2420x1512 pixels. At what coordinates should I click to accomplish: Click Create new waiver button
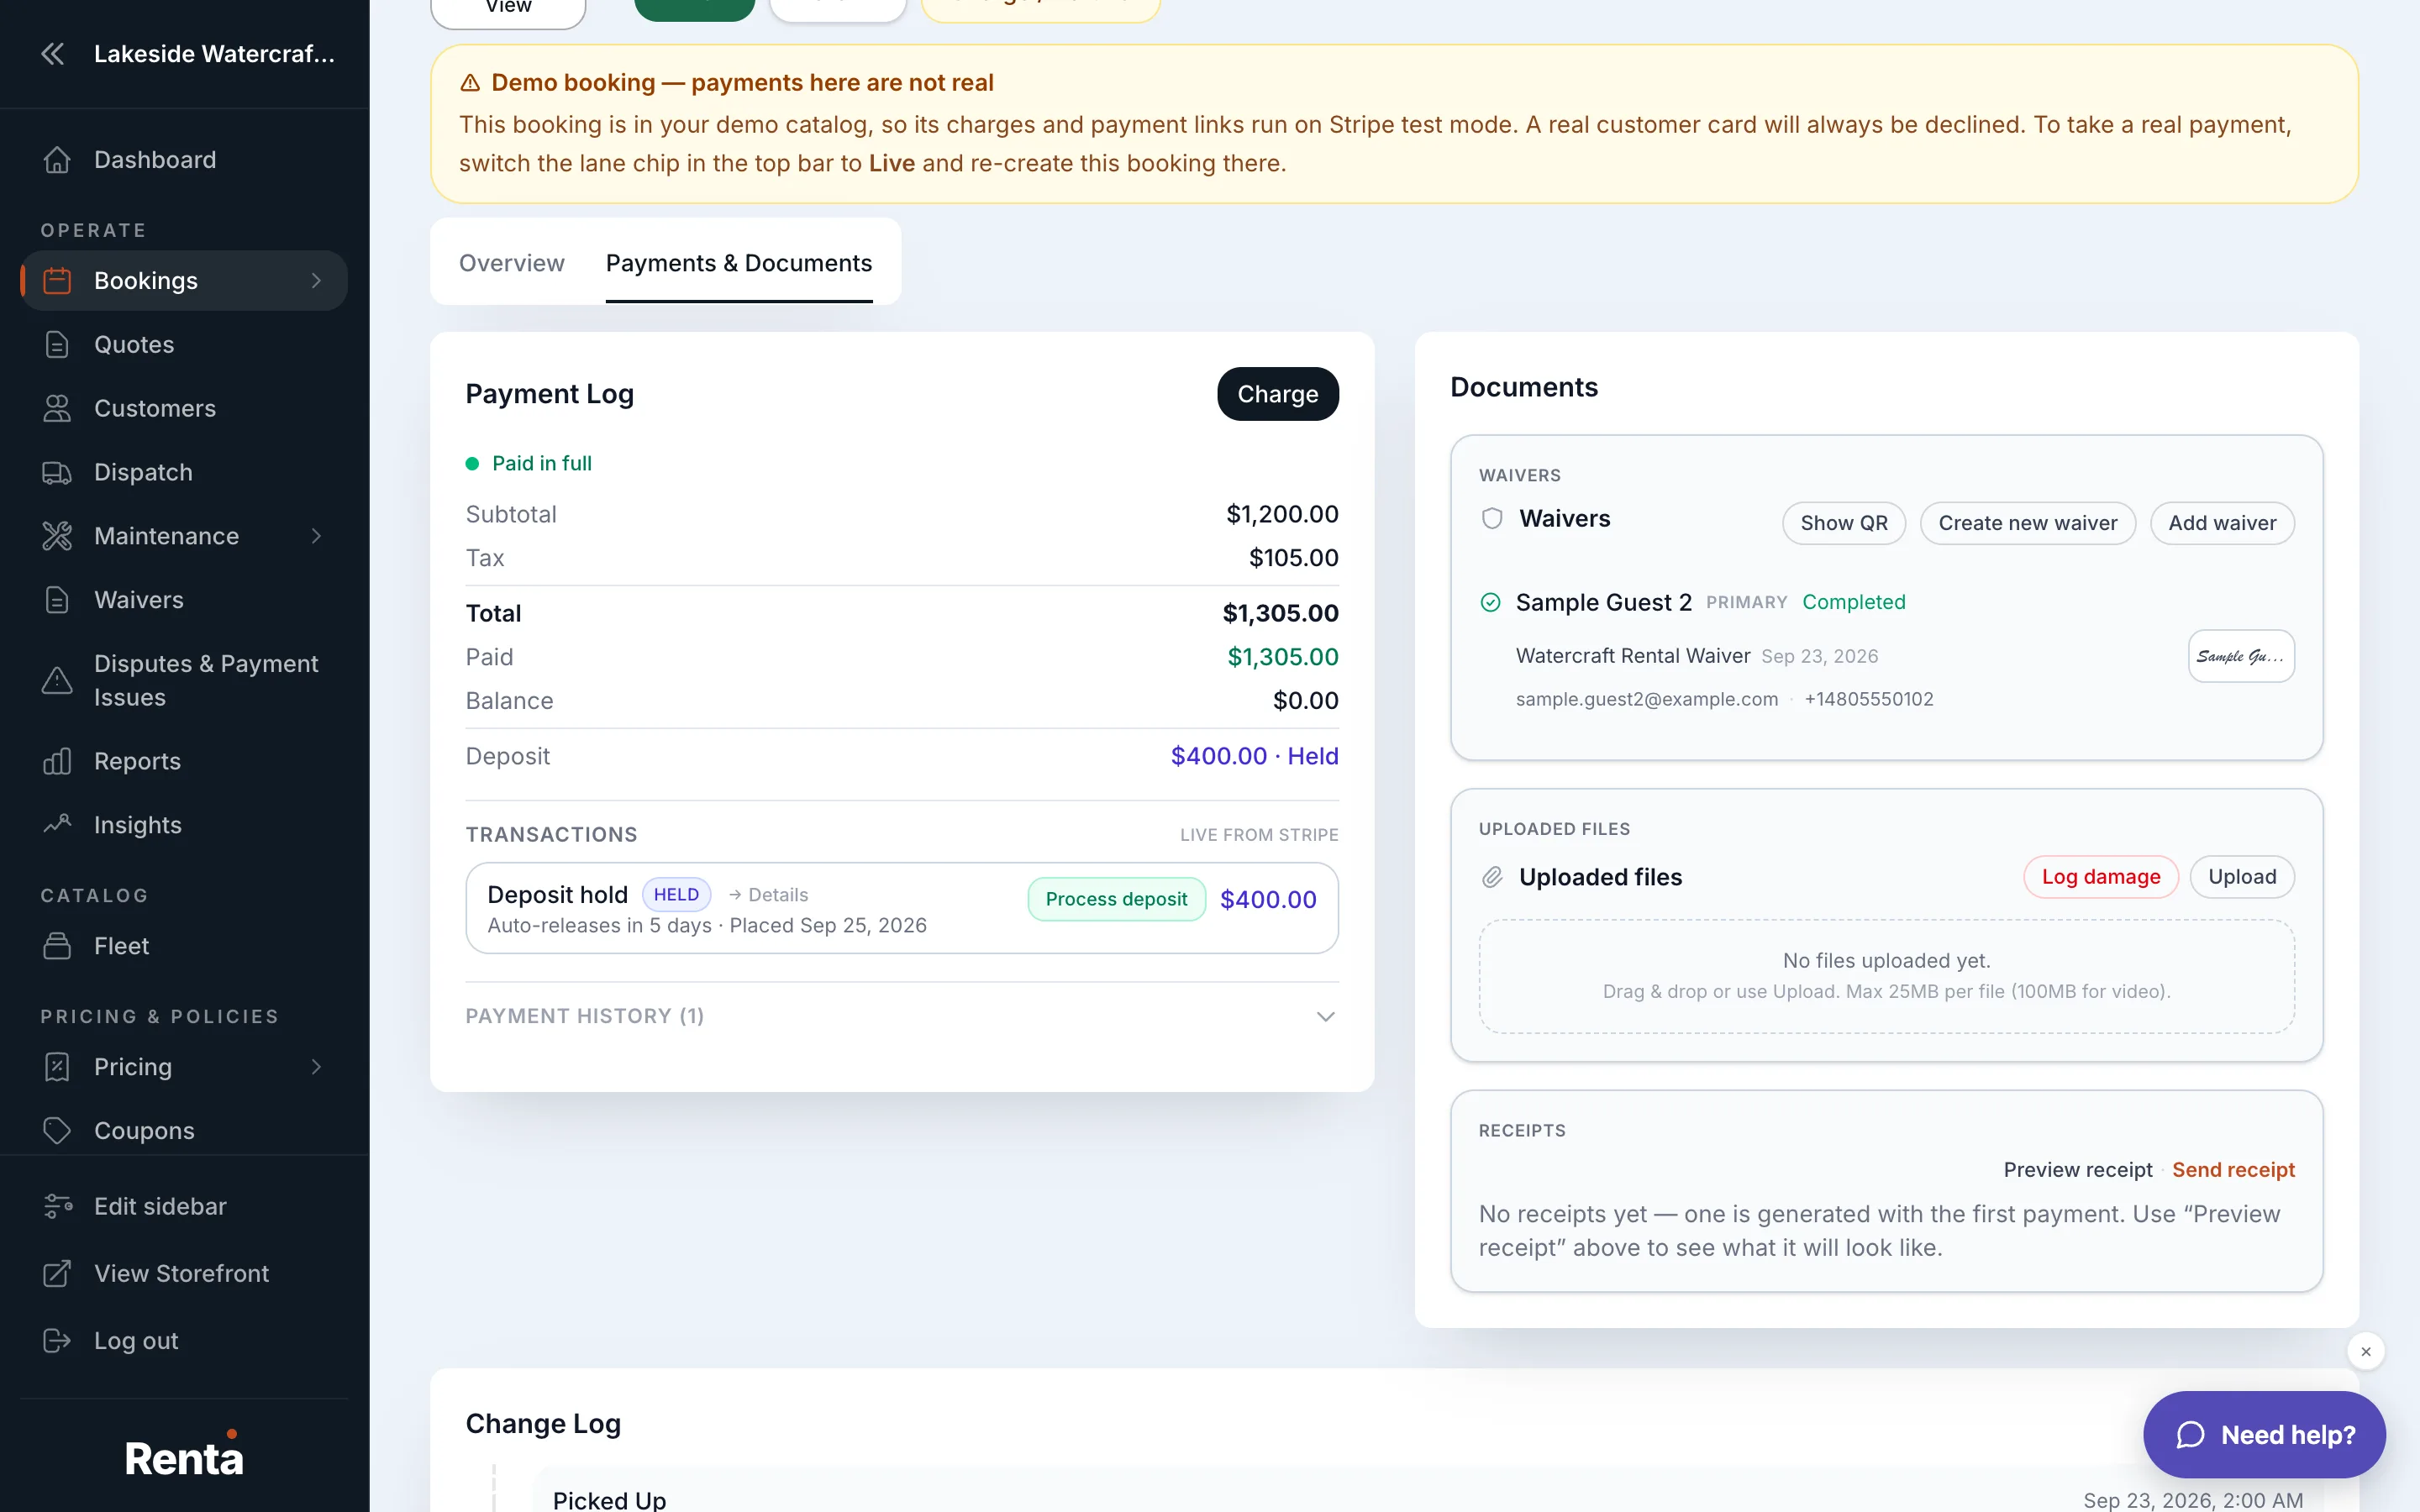click(x=2027, y=523)
